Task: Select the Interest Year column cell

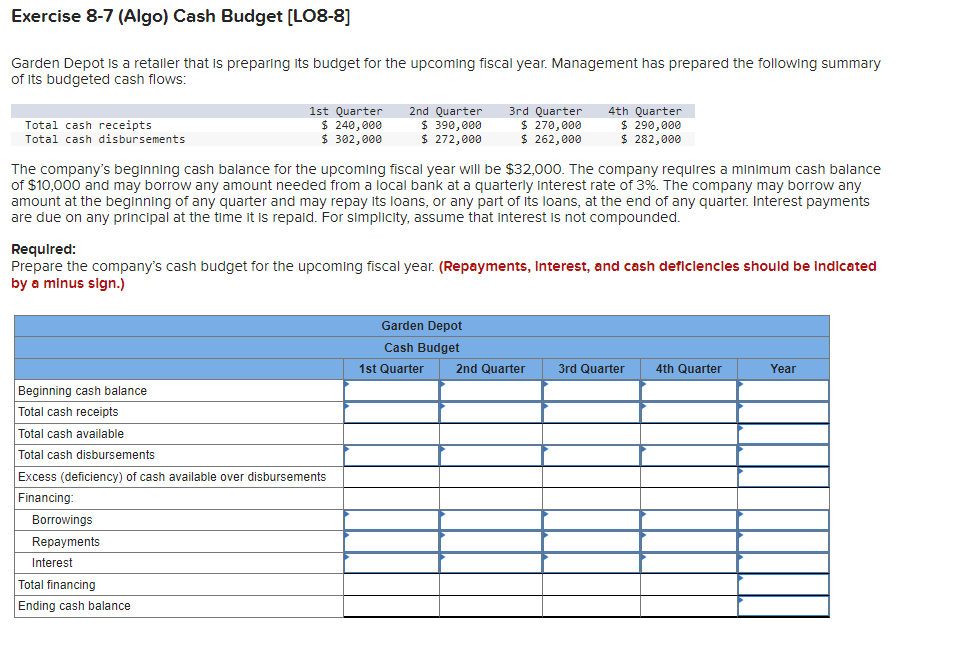Action: click(x=782, y=561)
